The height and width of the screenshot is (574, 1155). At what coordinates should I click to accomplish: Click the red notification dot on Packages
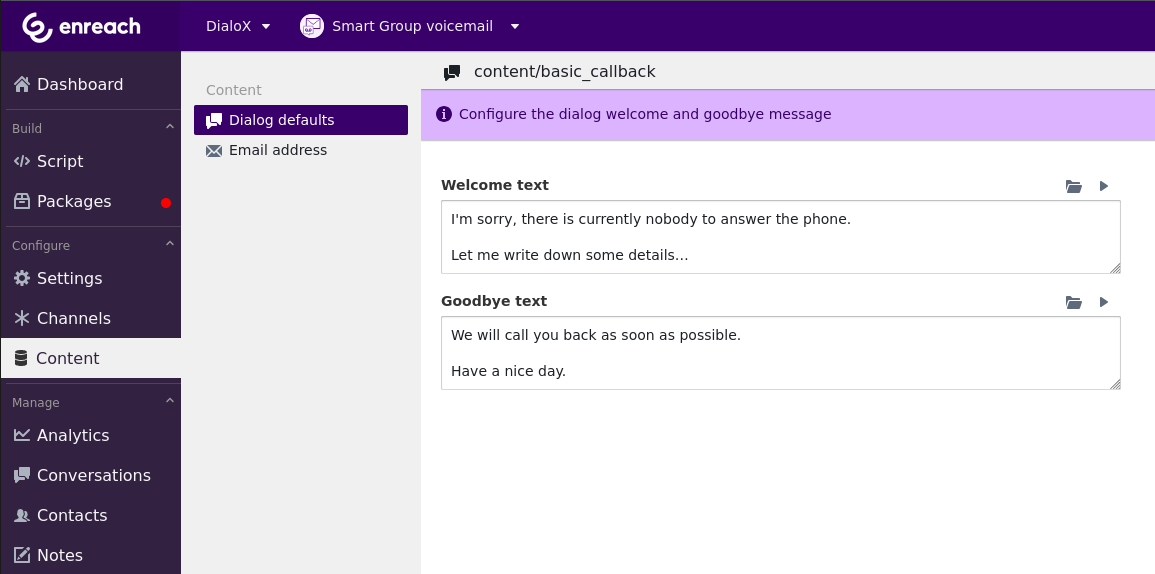point(166,203)
